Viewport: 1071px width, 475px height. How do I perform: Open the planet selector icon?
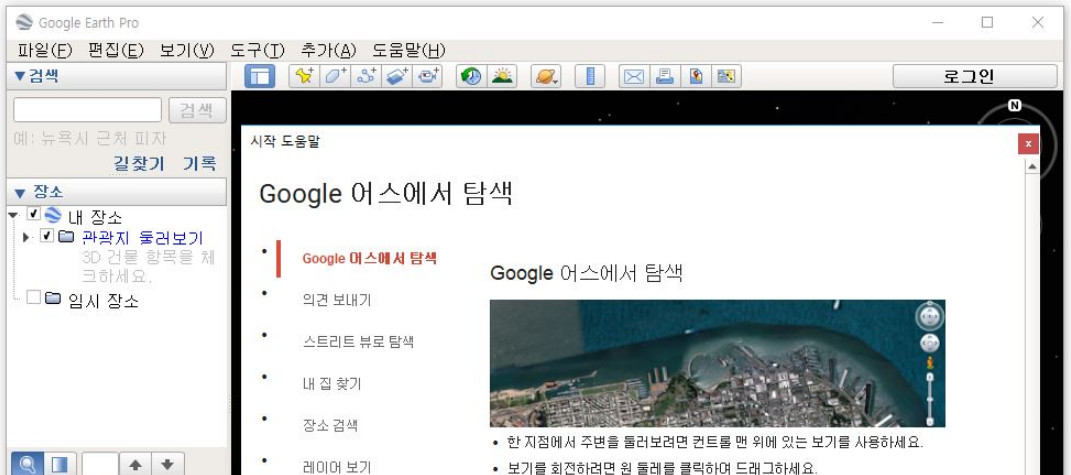pyautogui.click(x=546, y=76)
